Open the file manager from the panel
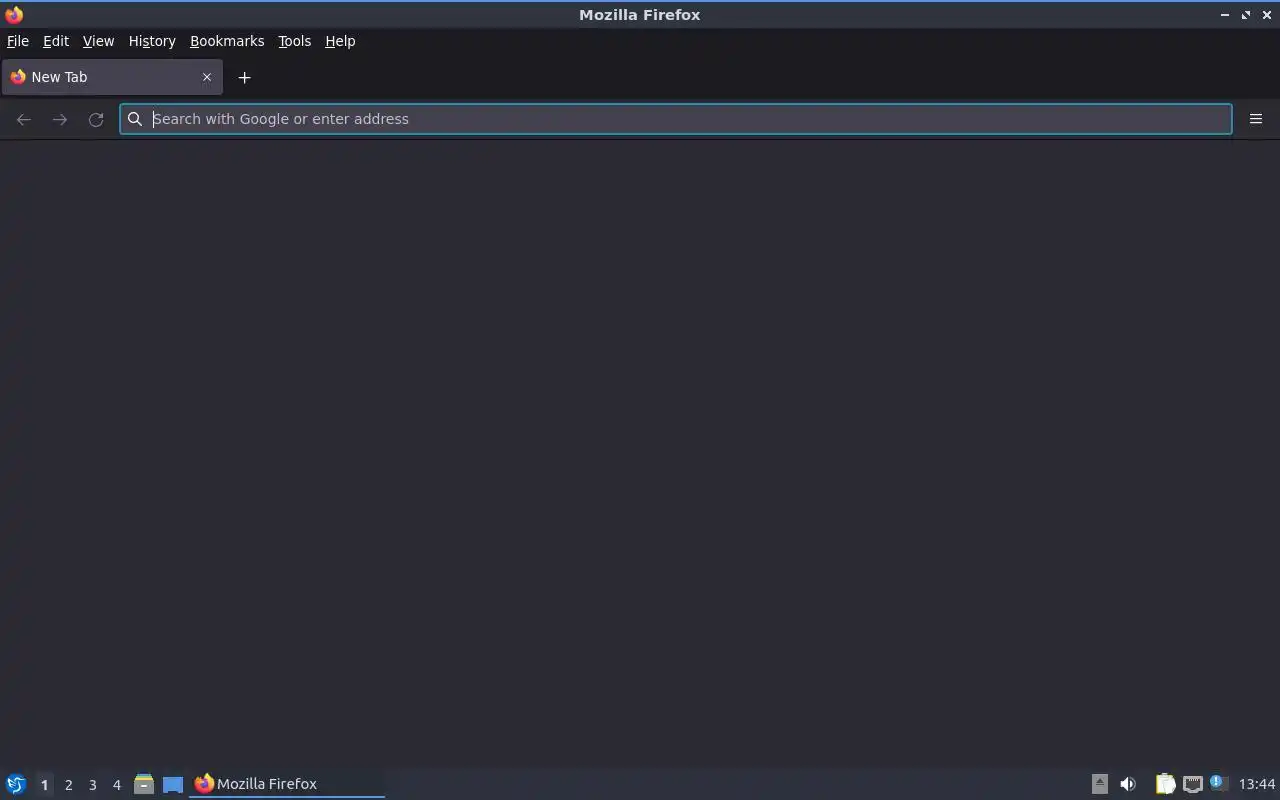 tap(144, 784)
